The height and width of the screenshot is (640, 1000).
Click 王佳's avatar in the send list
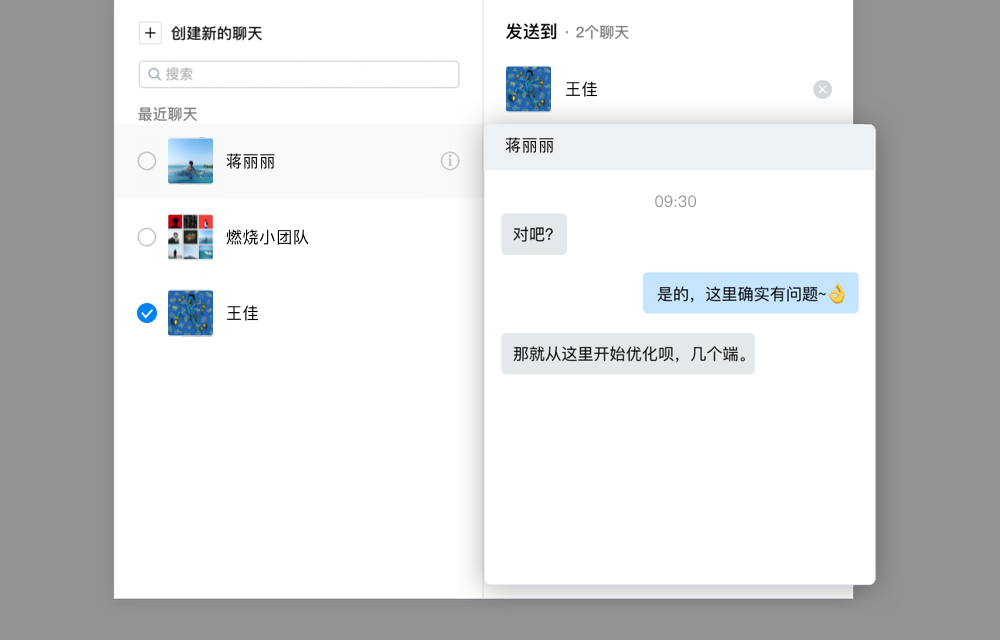527,89
